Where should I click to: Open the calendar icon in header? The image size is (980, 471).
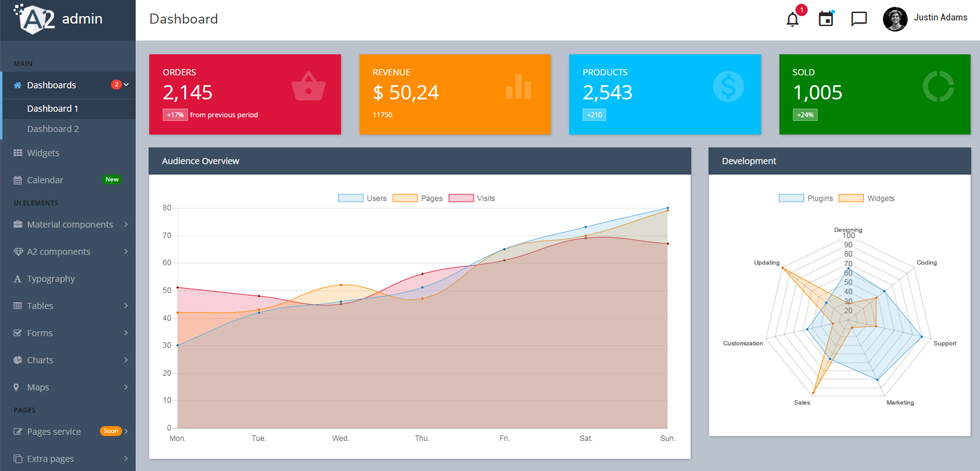point(826,19)
